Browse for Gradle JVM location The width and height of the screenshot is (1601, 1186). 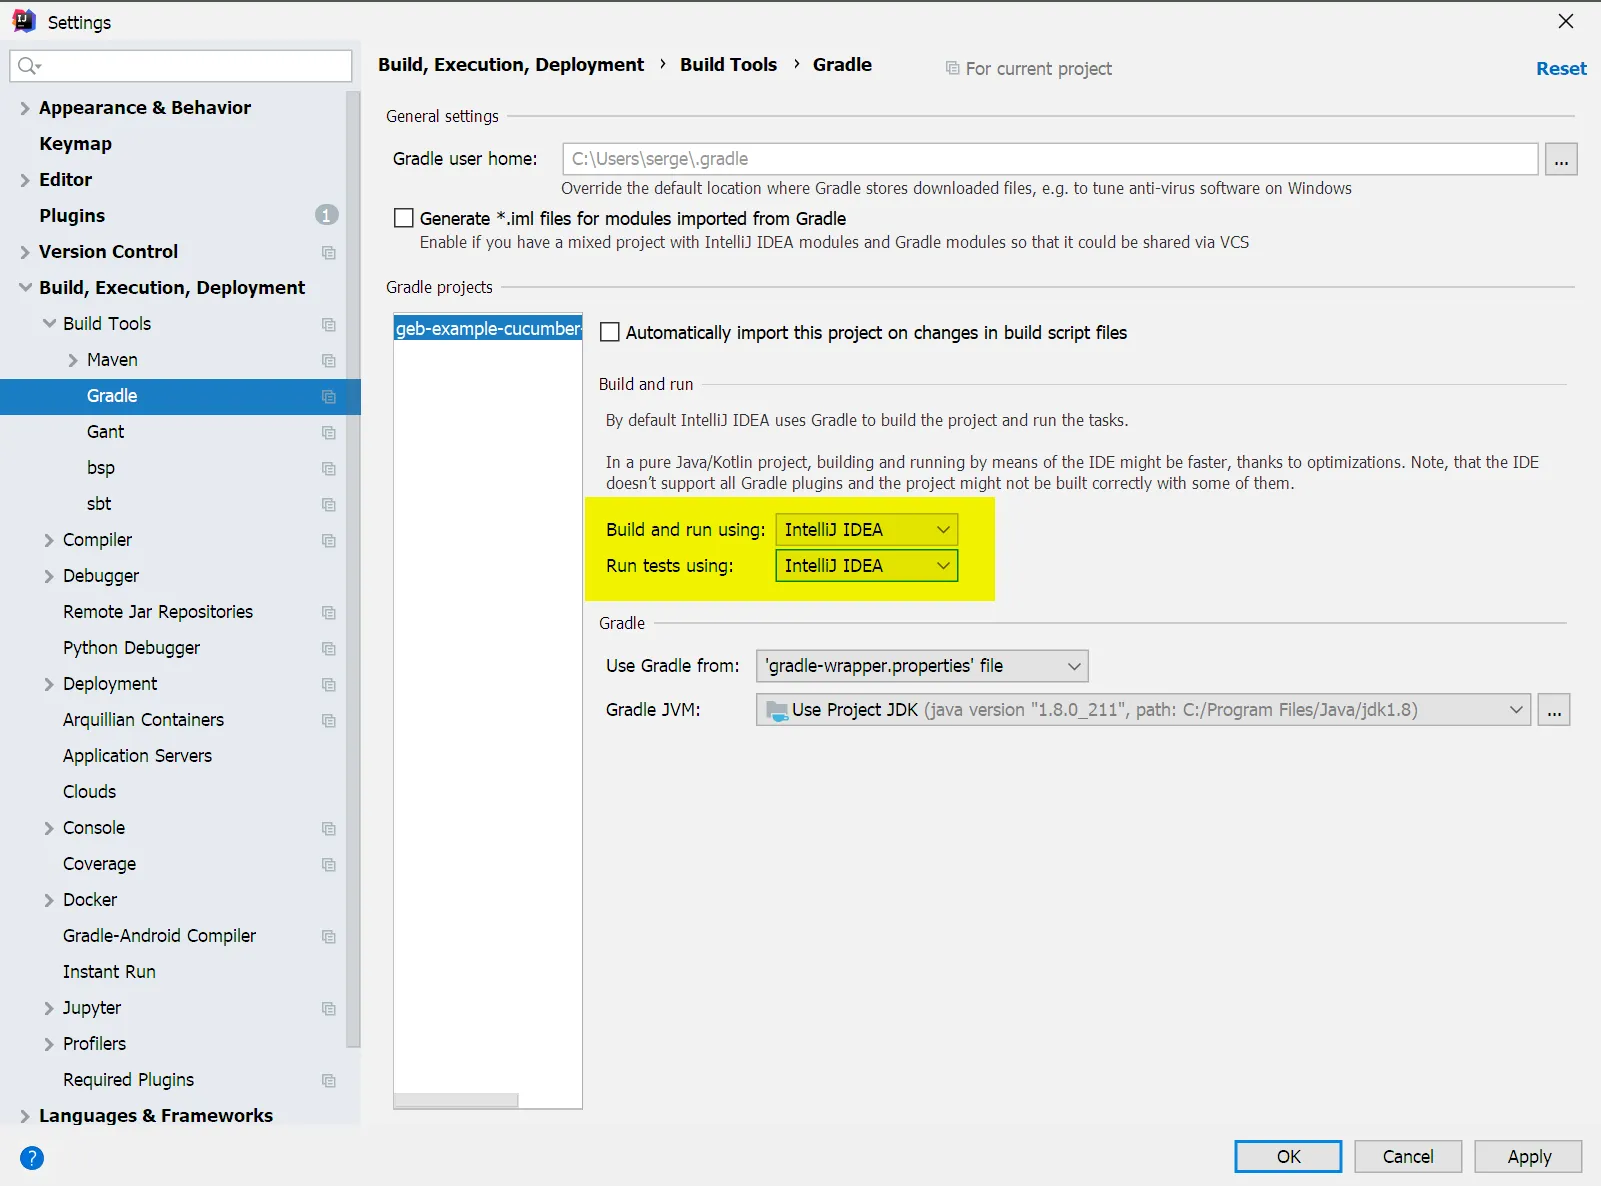coord(1554,710)
